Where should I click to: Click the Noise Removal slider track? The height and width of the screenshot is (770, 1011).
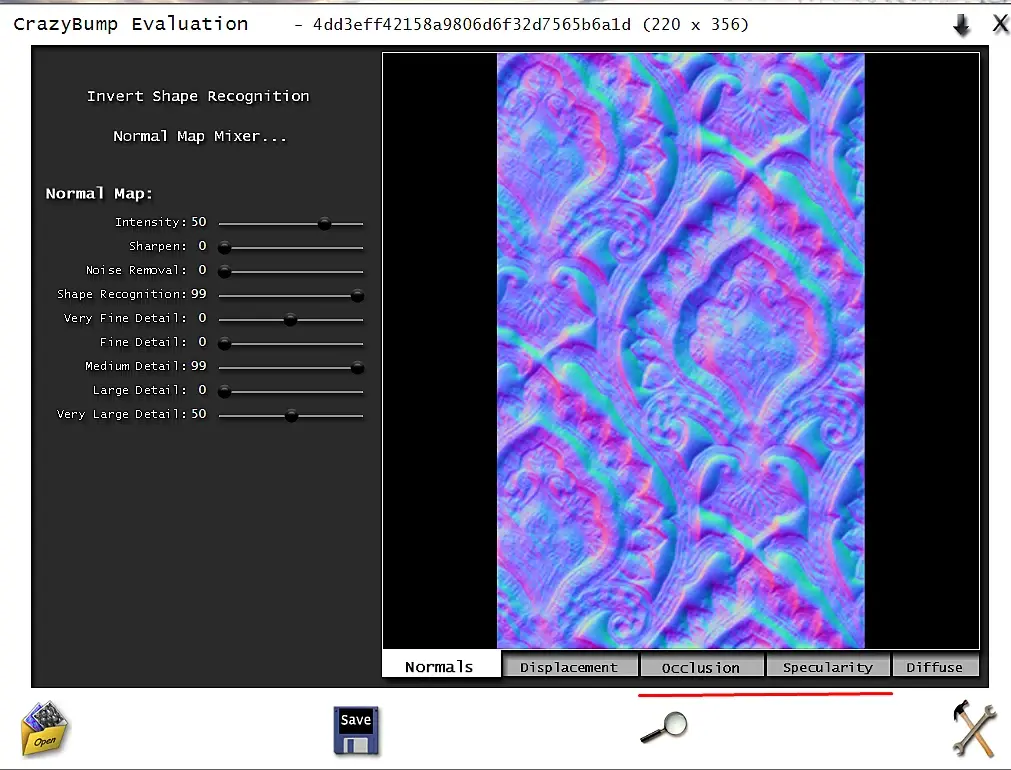click(291, 271)
